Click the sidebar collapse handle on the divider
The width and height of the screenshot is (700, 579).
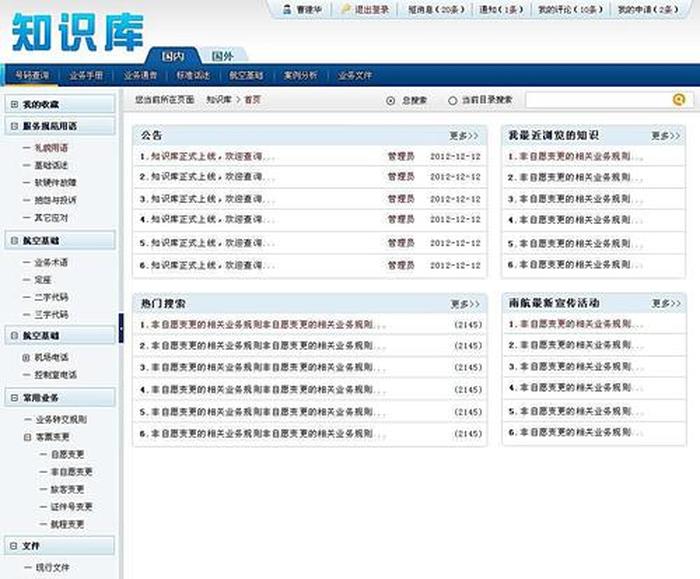[x=121, y=327]
